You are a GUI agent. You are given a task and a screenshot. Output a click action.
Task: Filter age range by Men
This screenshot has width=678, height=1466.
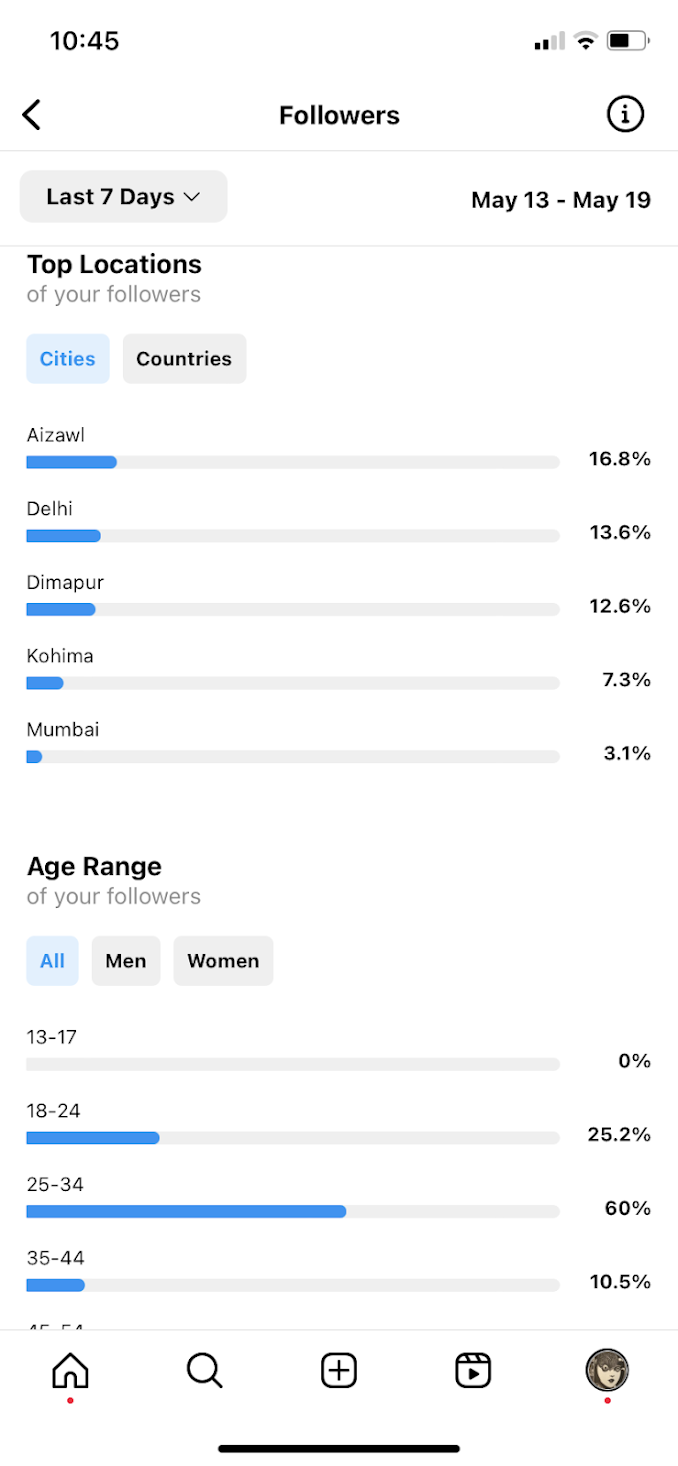(x=126, y=961)
